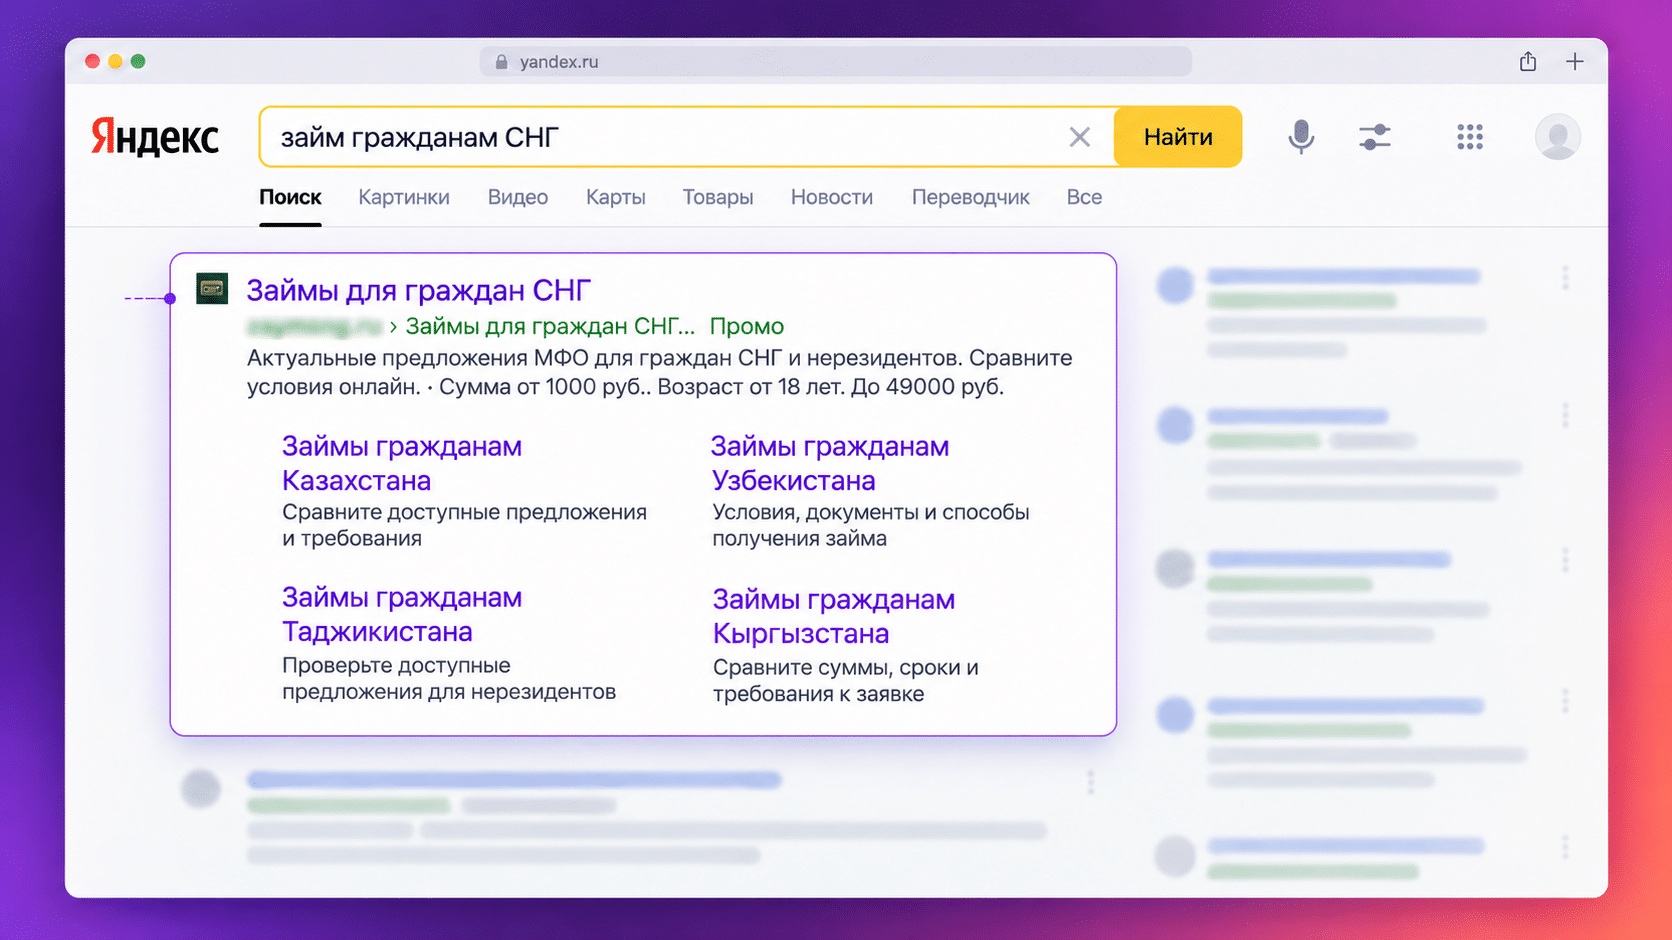This screenshot has height=940, width=1672.
Task: Clear the search query with the X icon
Action: [x=1079, y=137]
